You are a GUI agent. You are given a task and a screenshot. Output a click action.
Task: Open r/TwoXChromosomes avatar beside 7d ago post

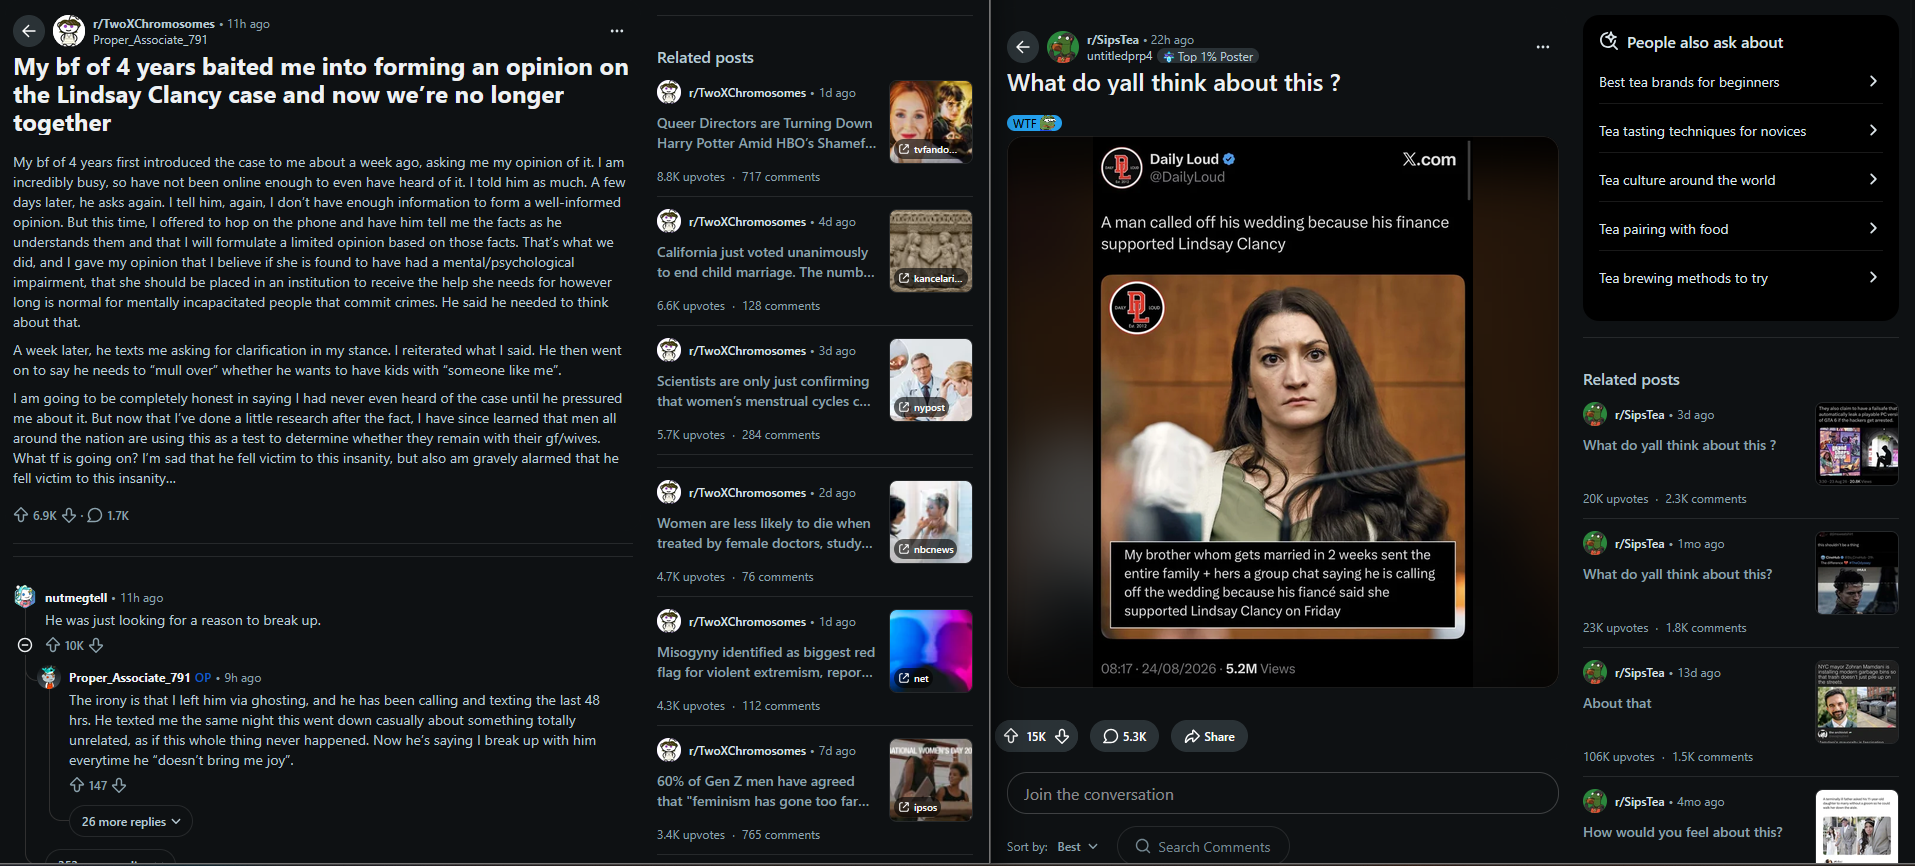click(x=669, y=750)
